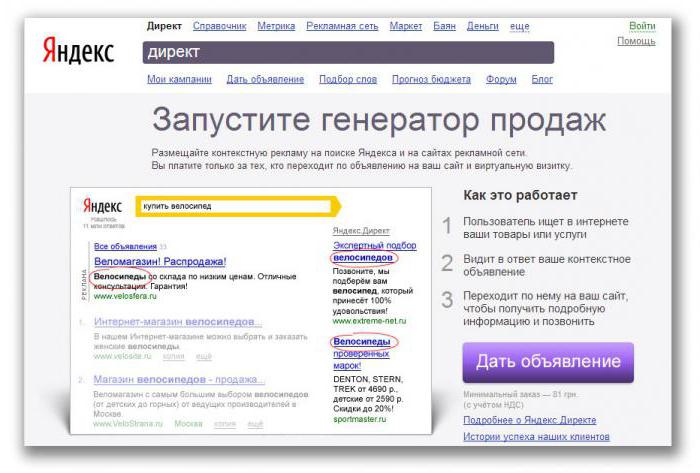Click the Войти login link
700x473 pixels.
(642, 25)
